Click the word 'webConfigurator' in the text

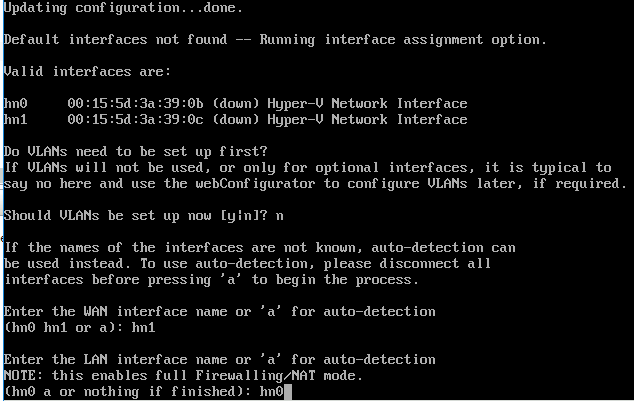coord(255,184)
